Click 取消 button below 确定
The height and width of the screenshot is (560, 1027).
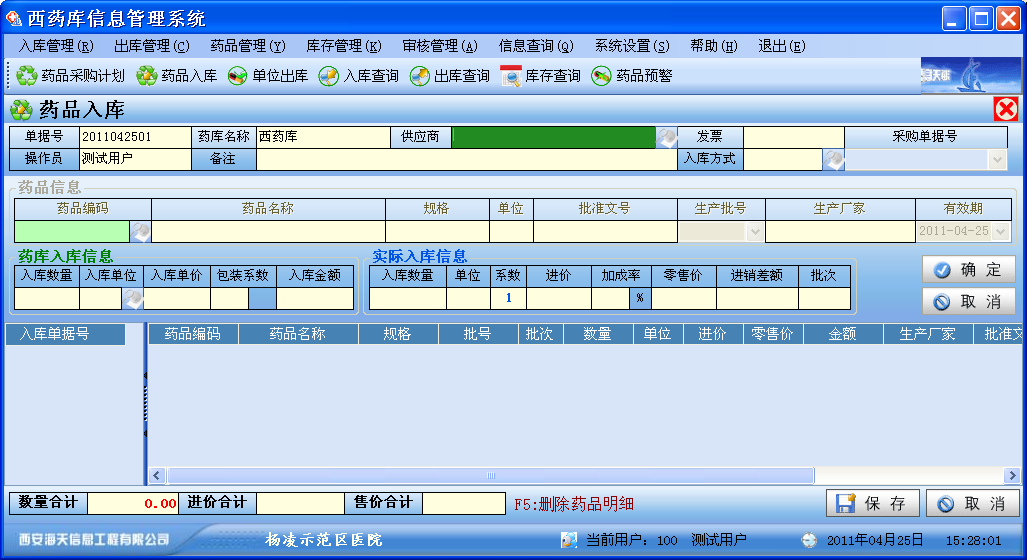coord(969,301)
